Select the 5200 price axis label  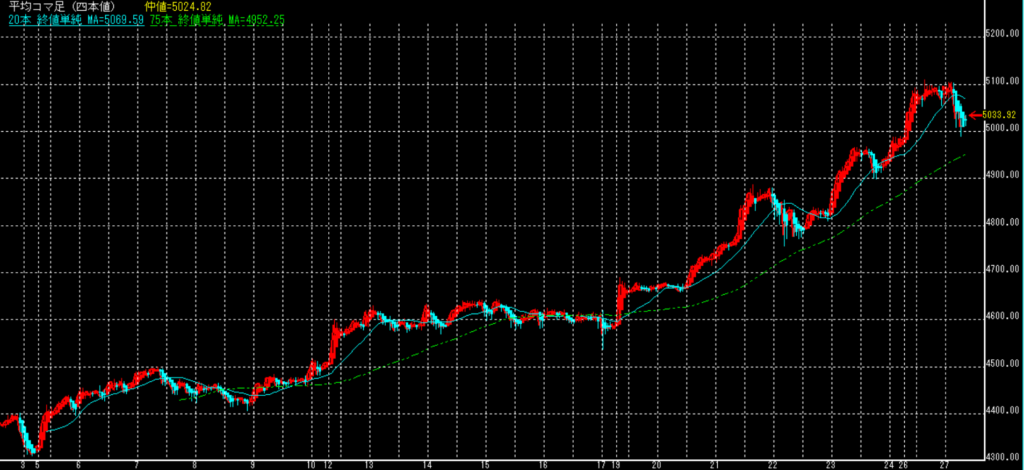[1001, 35]
